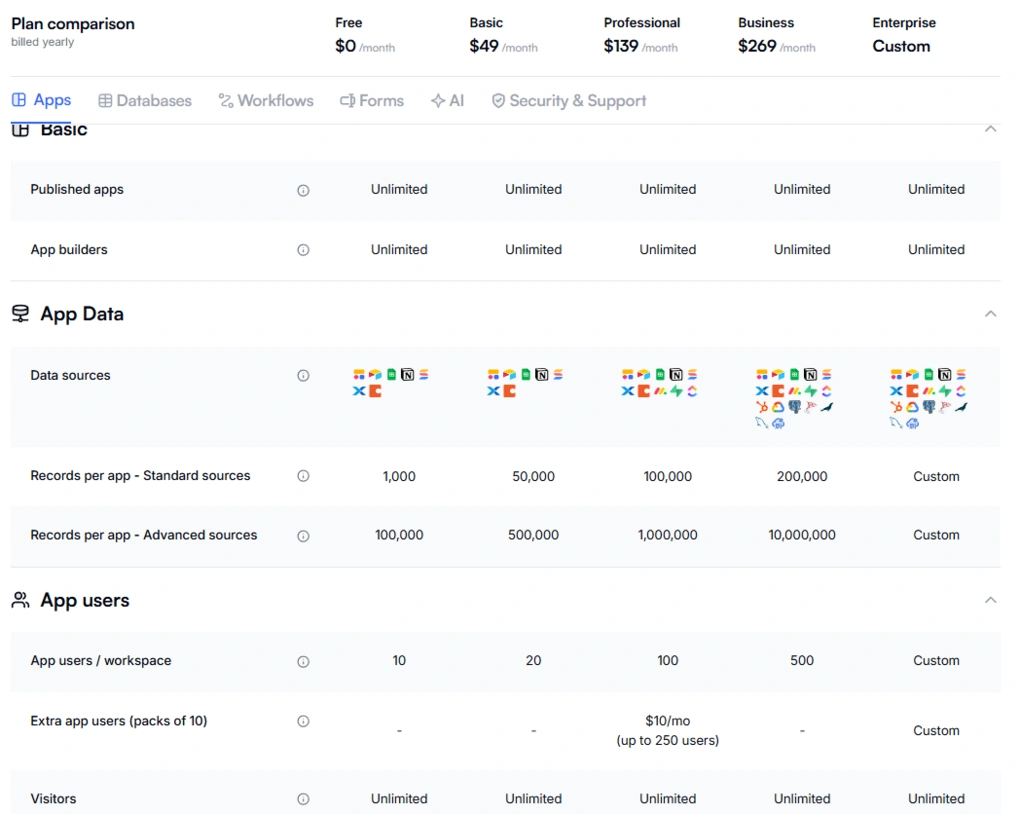Click the Notion icon in Free plan data sources
Screen dimensions: 1020x814
pyautogui.click(x=408, y=374)
